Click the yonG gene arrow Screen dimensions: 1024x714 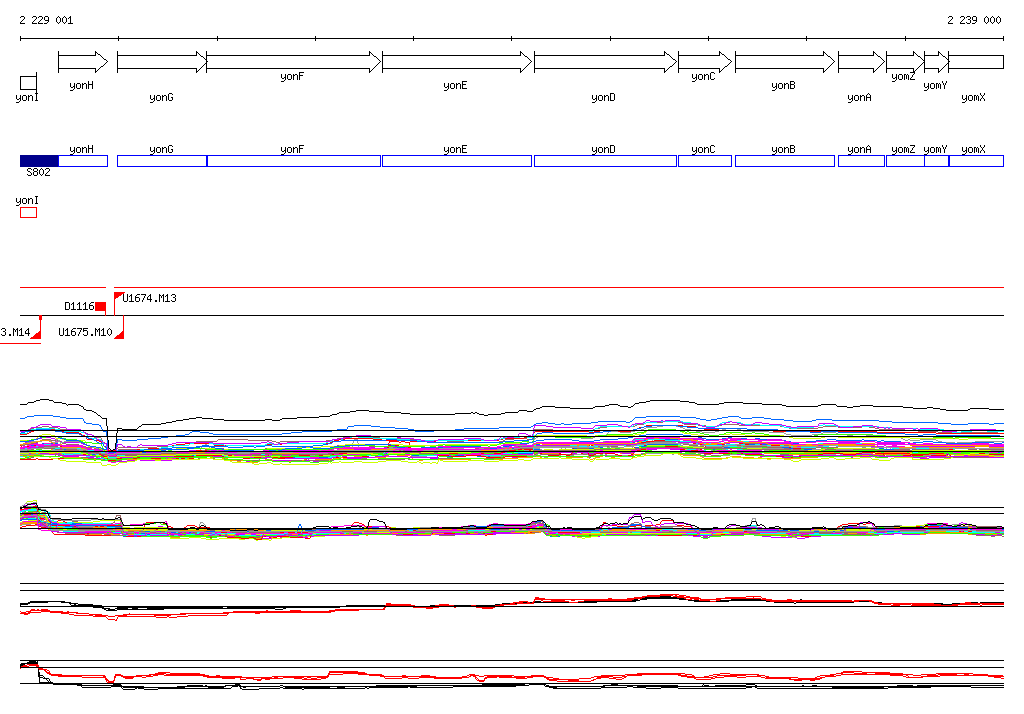(162, 62)
